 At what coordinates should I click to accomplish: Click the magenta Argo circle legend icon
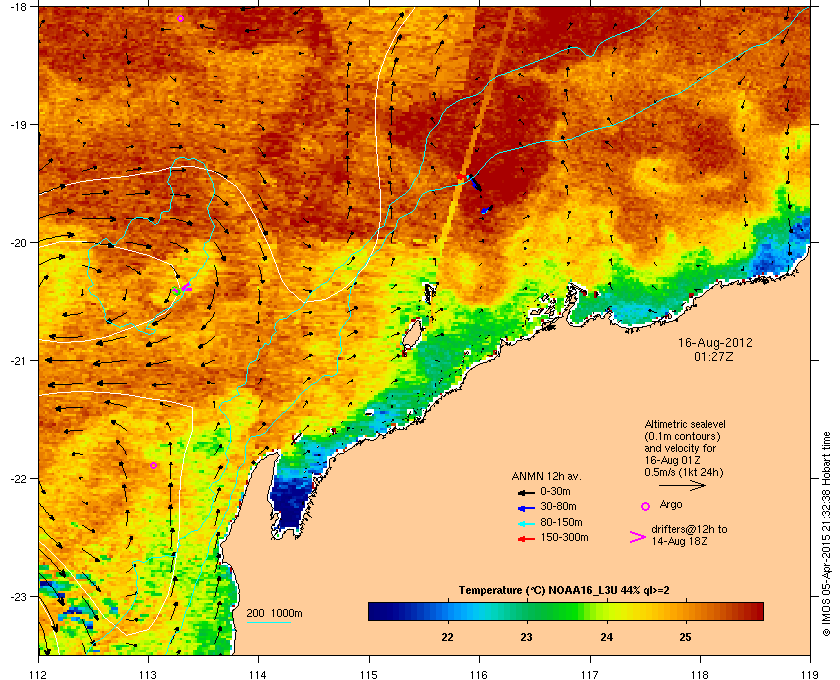646,506
